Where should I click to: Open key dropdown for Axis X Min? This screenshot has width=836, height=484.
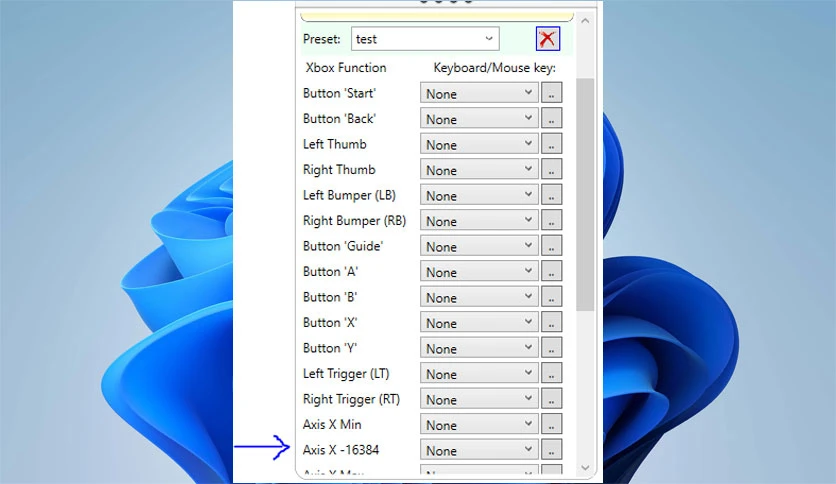coord(479,425)
